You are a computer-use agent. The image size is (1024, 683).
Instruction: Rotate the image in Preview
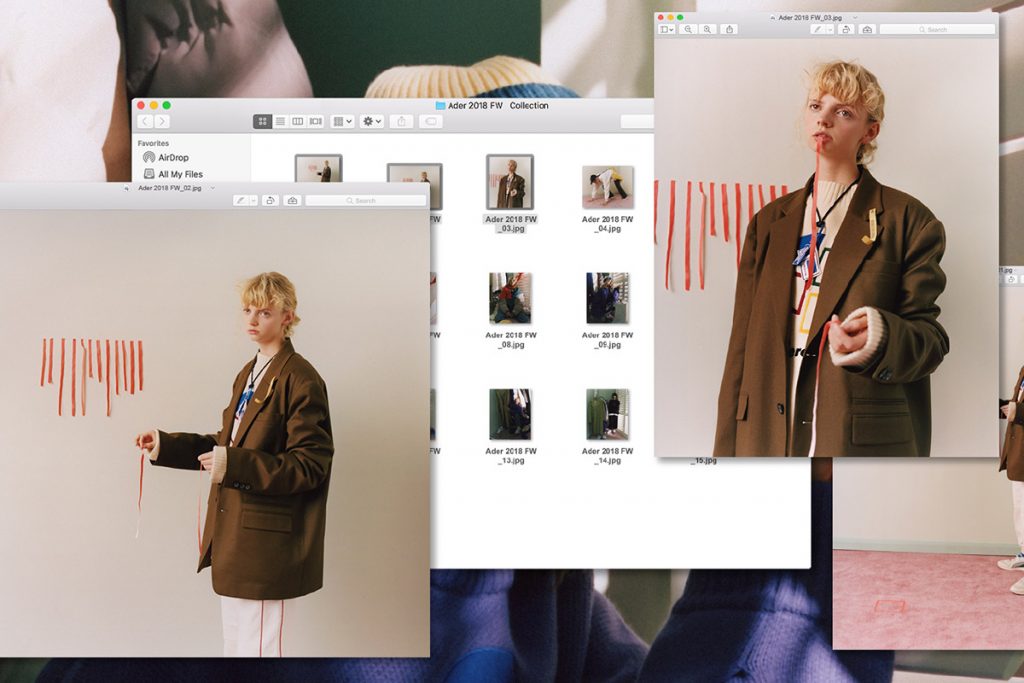pyautogui.click(x=846, y=29)
